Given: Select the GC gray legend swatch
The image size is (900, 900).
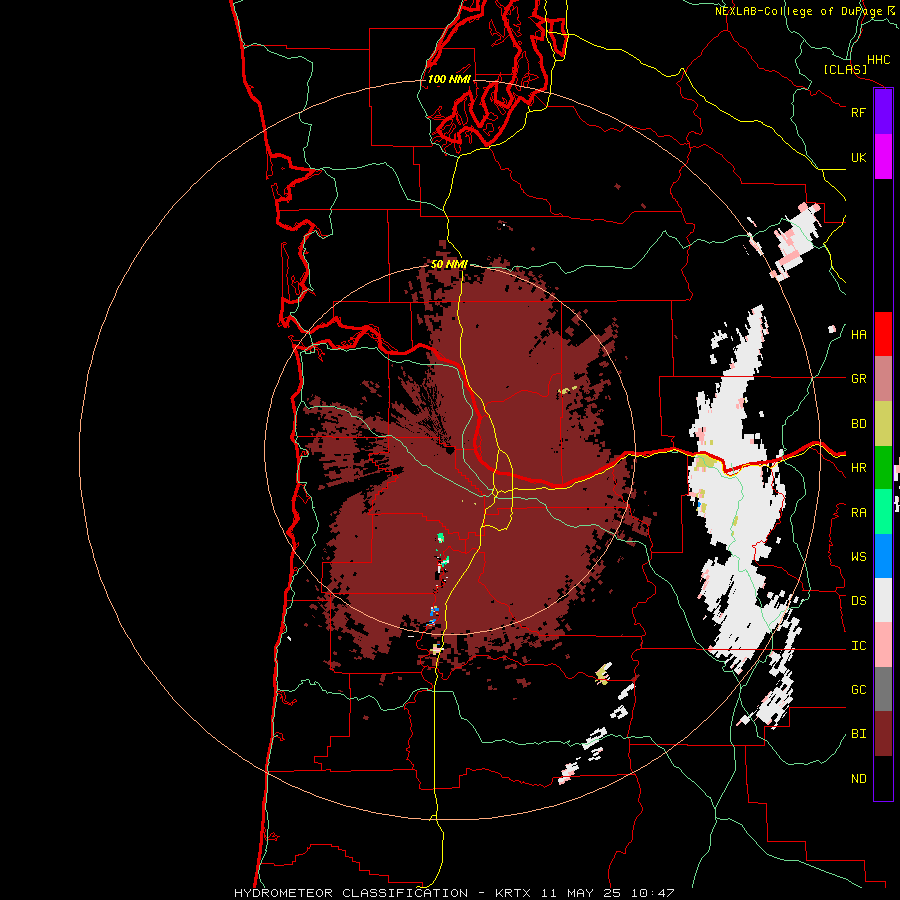Looking at the screenshot, I should click(x=883, y=689).
